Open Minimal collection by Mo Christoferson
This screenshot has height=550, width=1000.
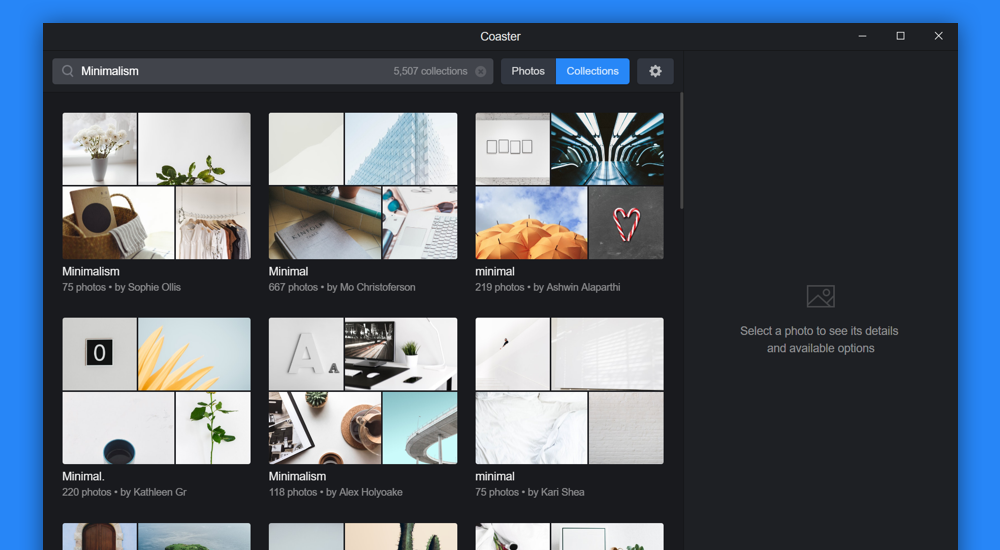click(363, 186)
